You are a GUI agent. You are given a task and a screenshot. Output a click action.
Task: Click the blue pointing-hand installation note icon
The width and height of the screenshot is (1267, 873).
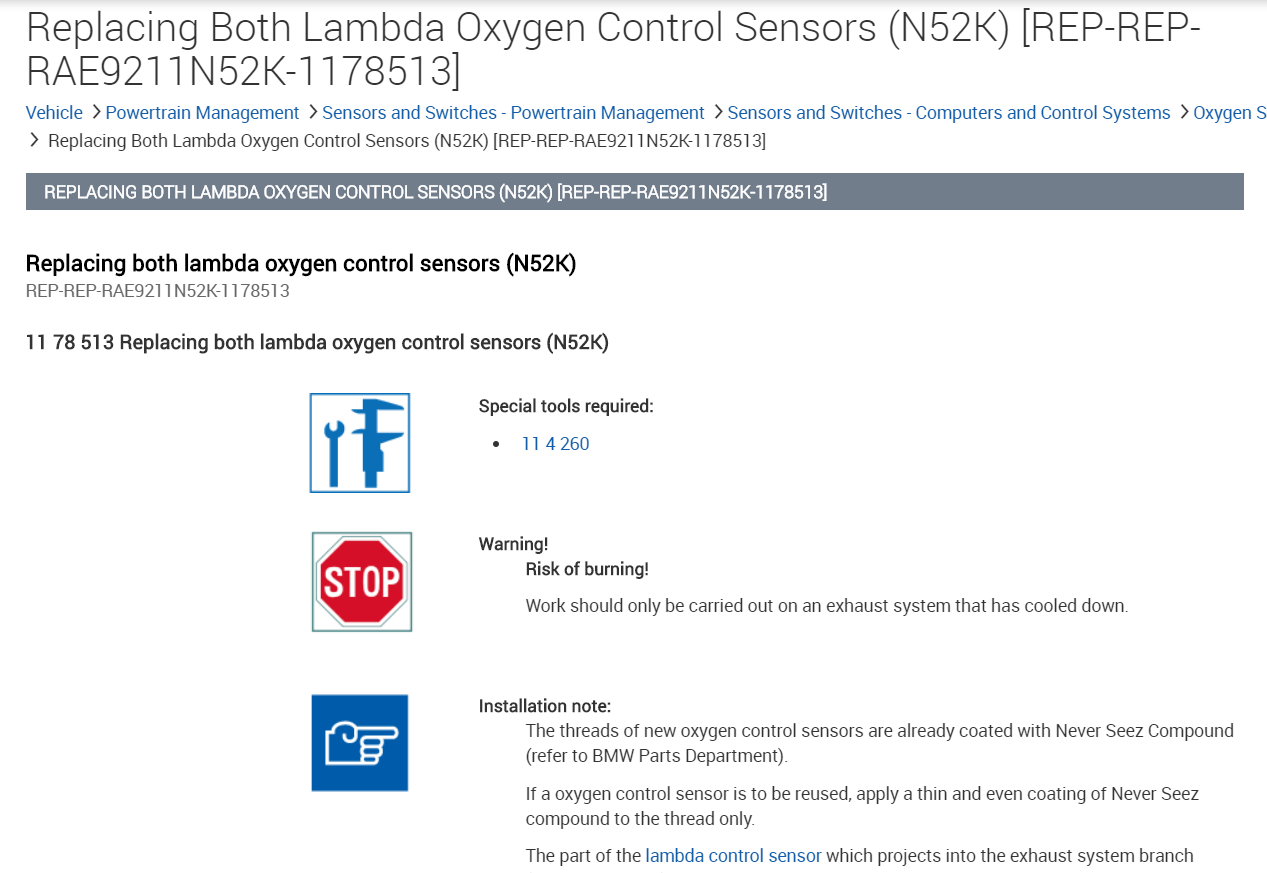coord(360,743)
